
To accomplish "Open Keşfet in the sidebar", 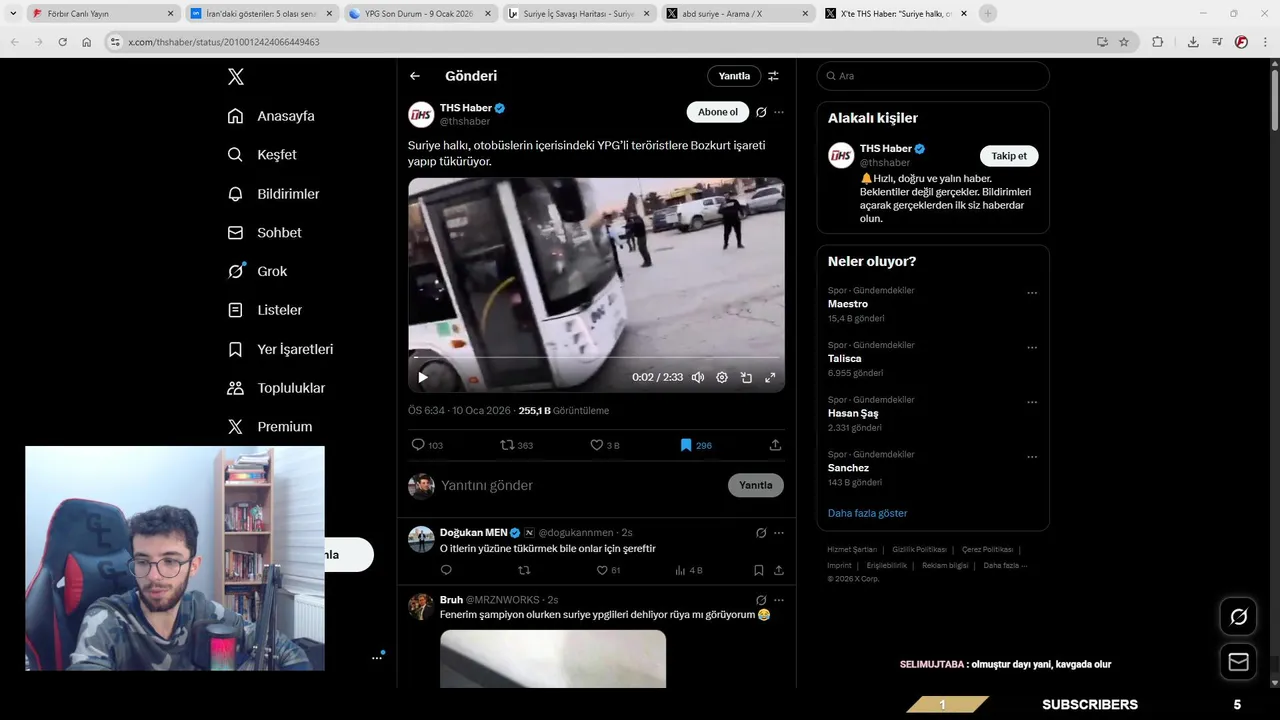I will tap(262, 155).
